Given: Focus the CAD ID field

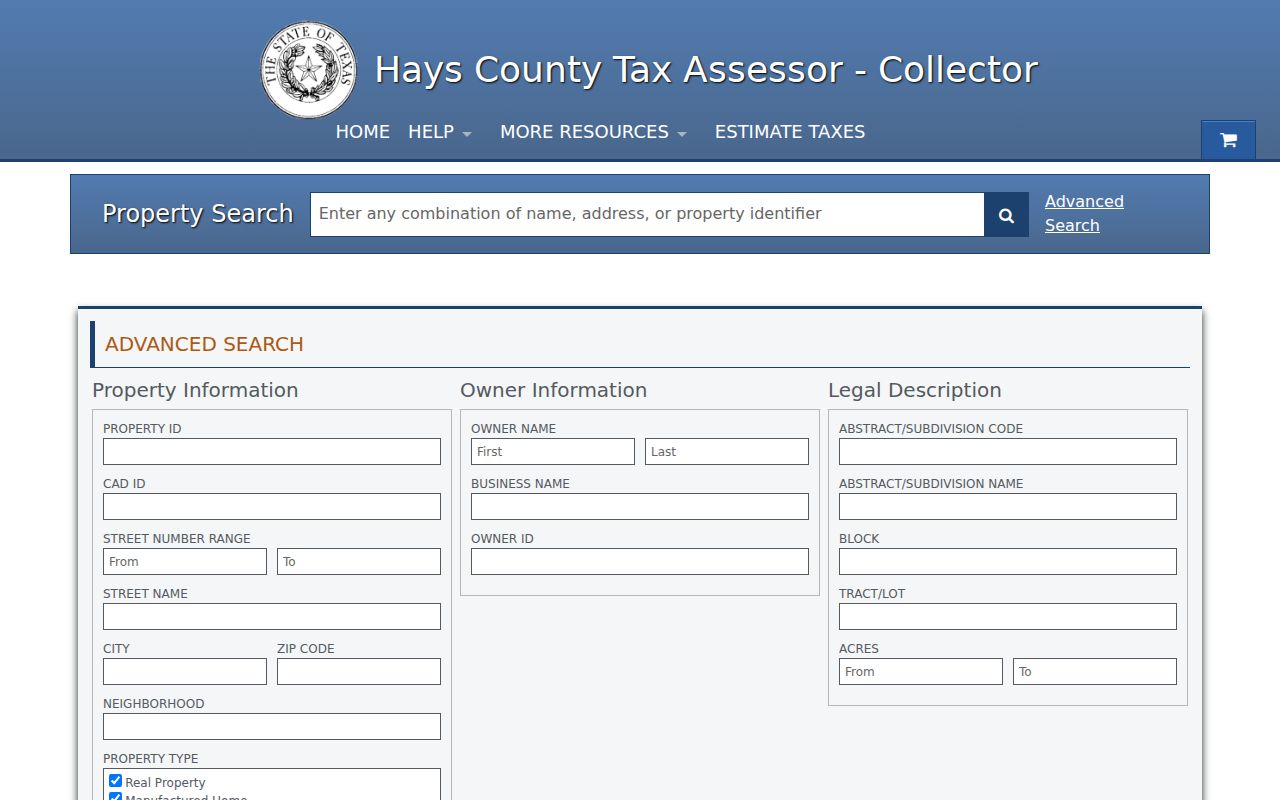Looking at the screenshot, I should [x=272, y=506].
